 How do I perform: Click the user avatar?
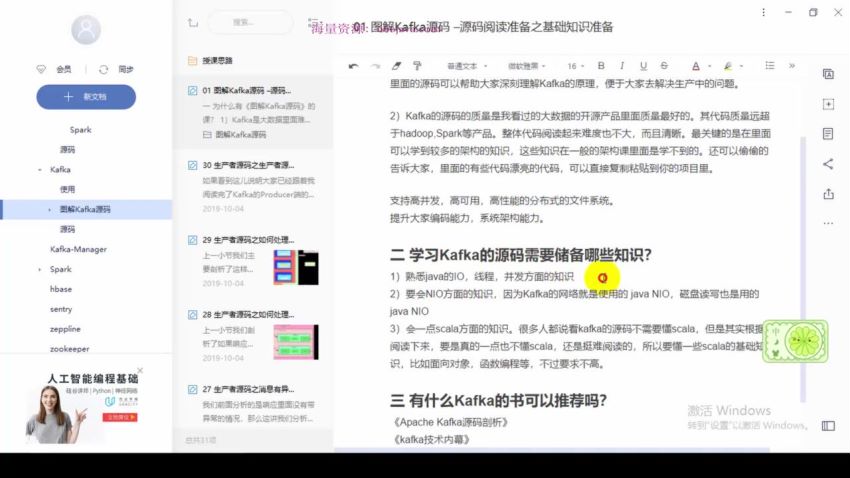(x=86, y=29)
